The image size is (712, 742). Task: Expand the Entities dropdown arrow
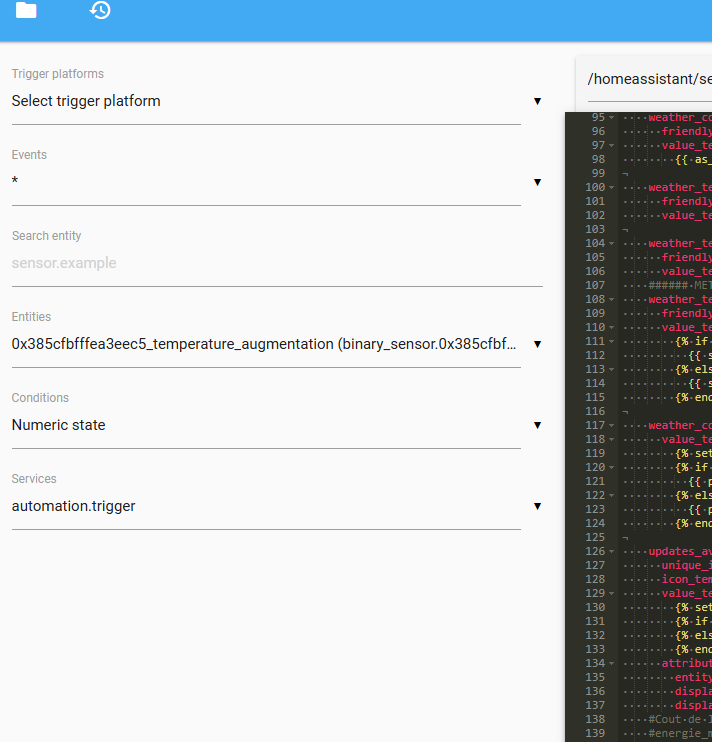537,344
